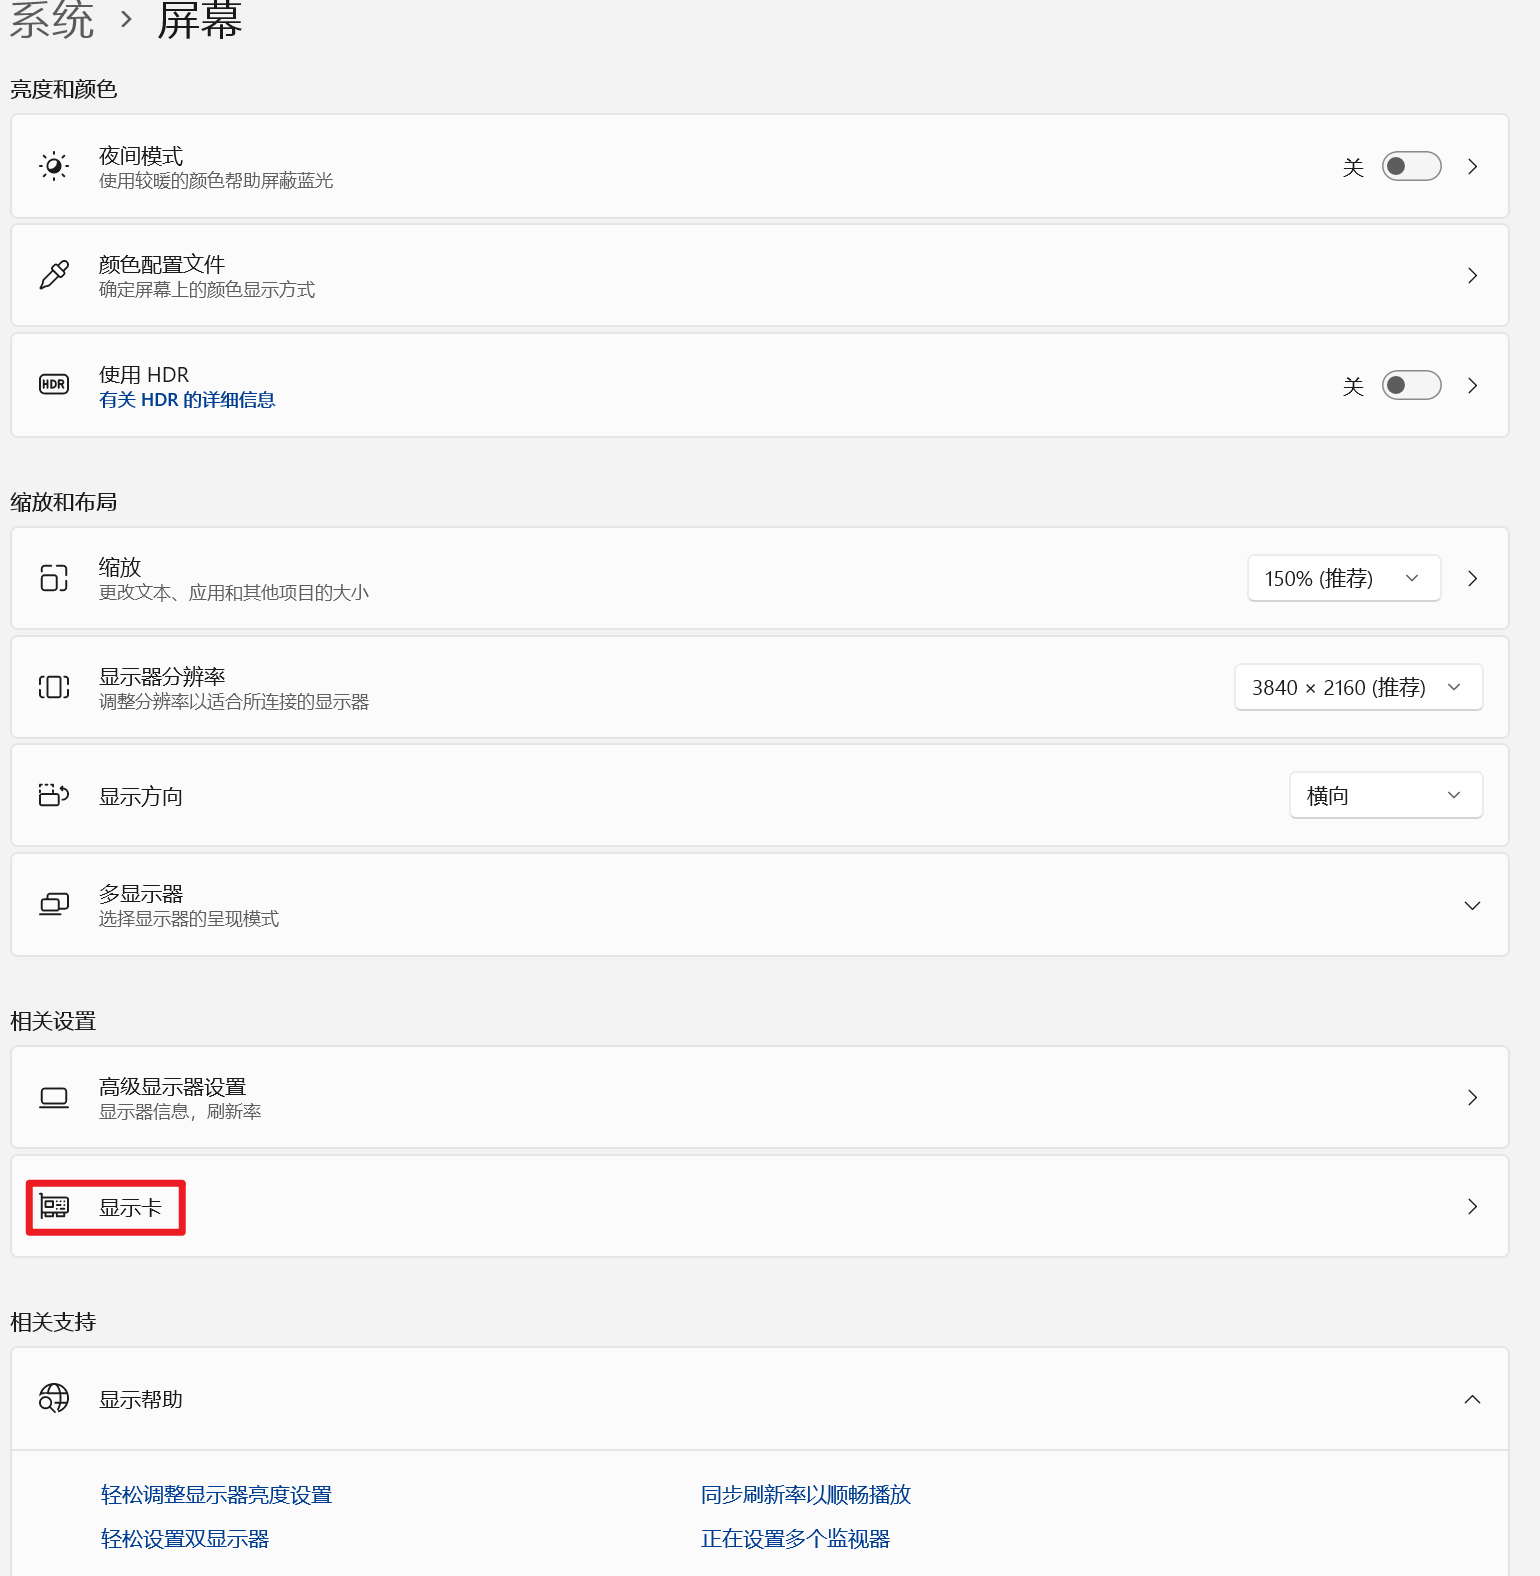Collapse the 显示帮助 section chevron
The width and height of the screenshot is (1540, 1576).
pos(1472,1399)
